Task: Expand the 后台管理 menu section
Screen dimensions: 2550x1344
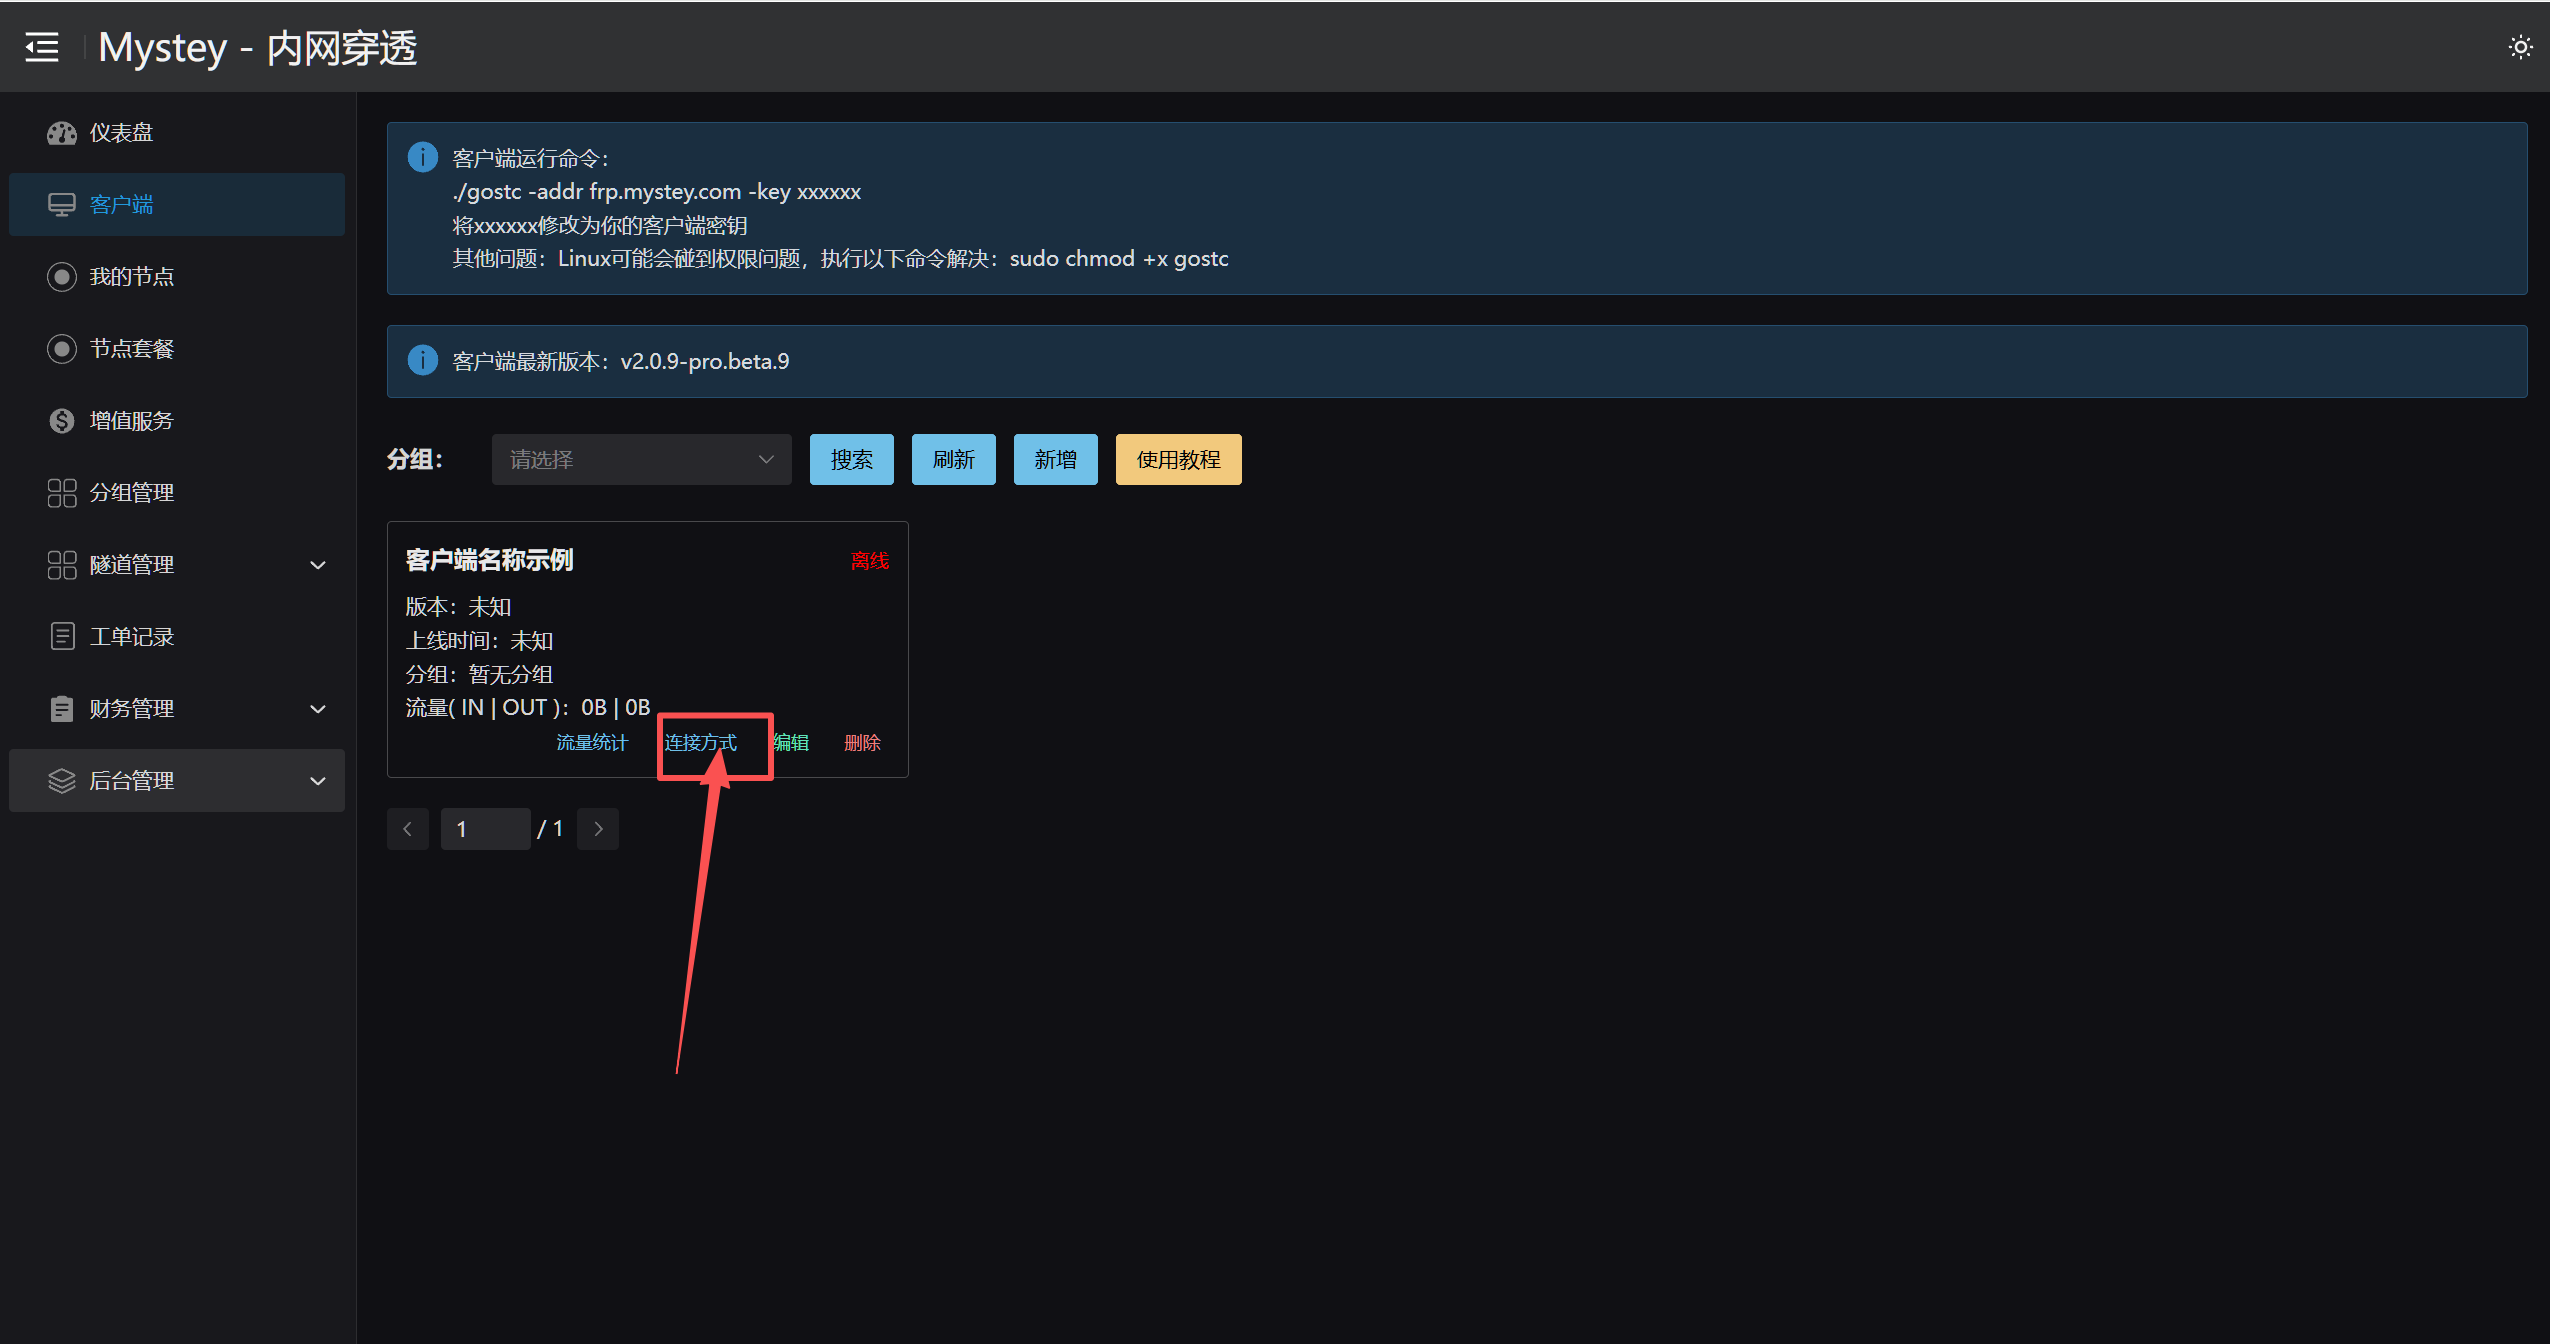Action: 177,781
